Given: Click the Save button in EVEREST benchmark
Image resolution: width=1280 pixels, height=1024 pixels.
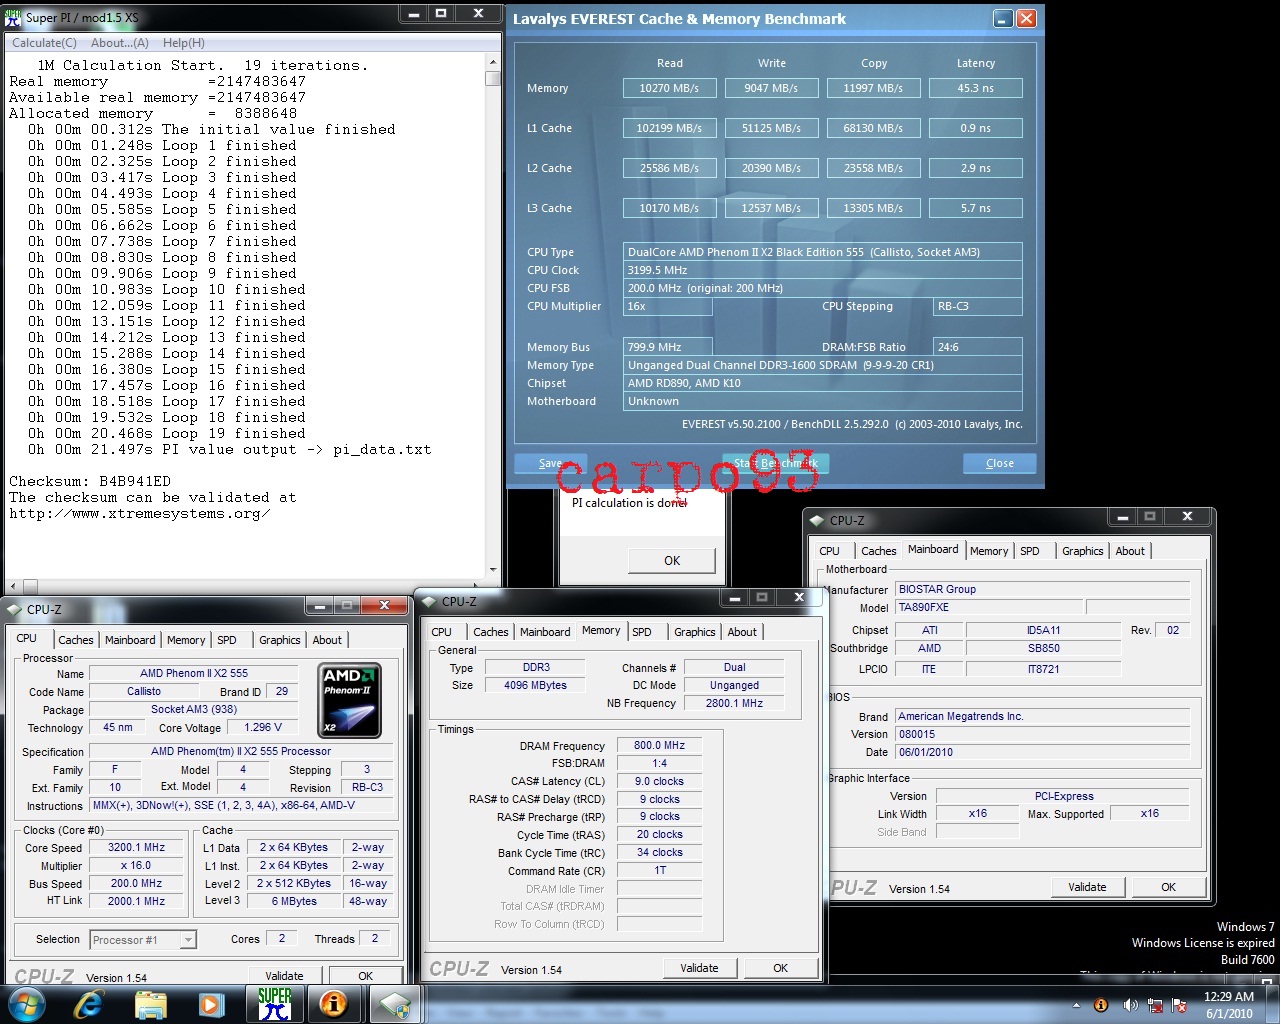Looking at the screenshot, I should [x=550, y=463].
